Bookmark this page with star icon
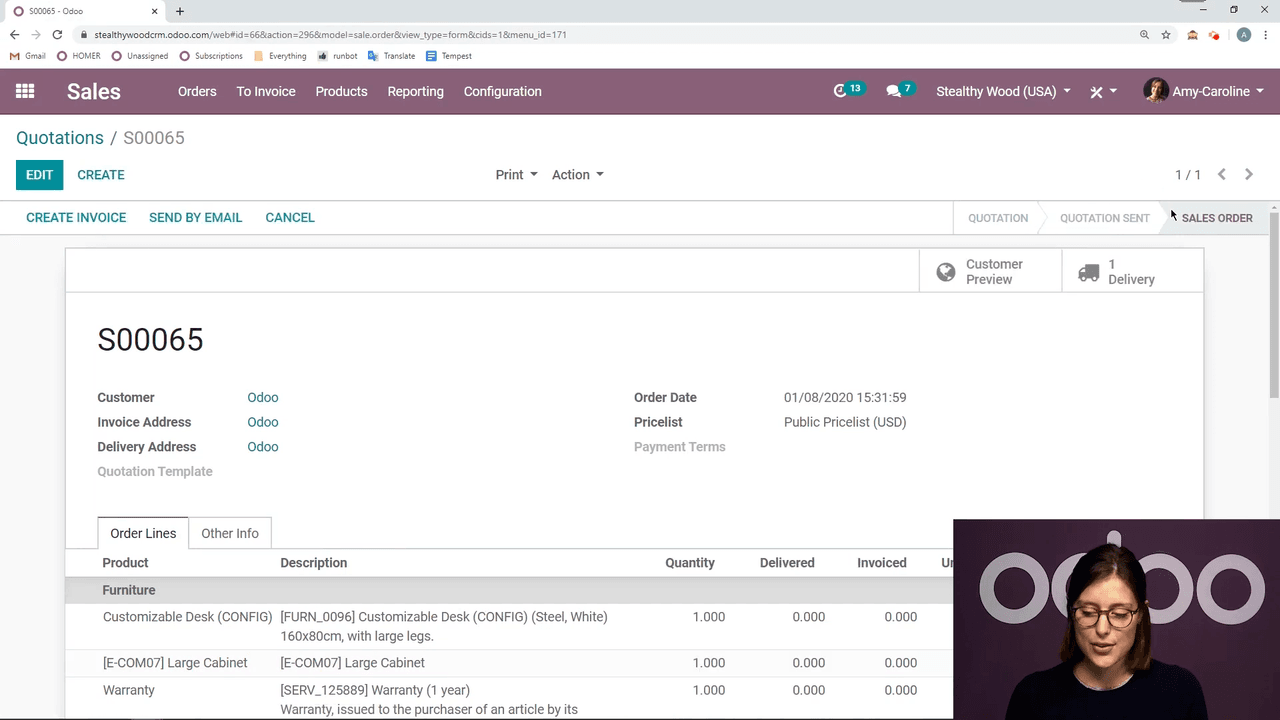The image size is (1280, 720). pyautogui.click(x=1166, y=35)
